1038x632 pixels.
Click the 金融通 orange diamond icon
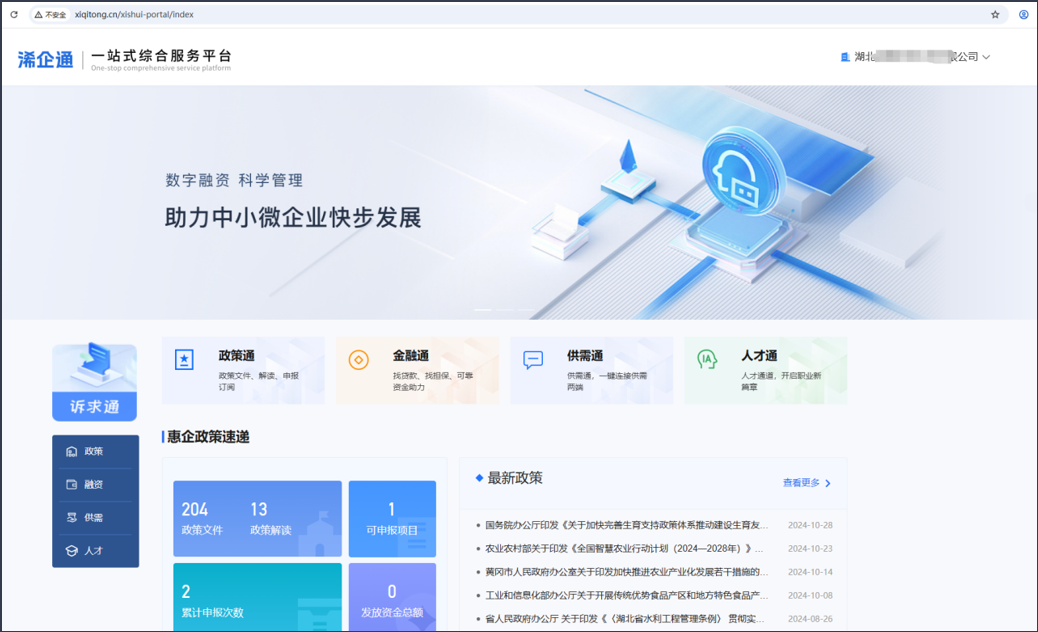point(359,359)
